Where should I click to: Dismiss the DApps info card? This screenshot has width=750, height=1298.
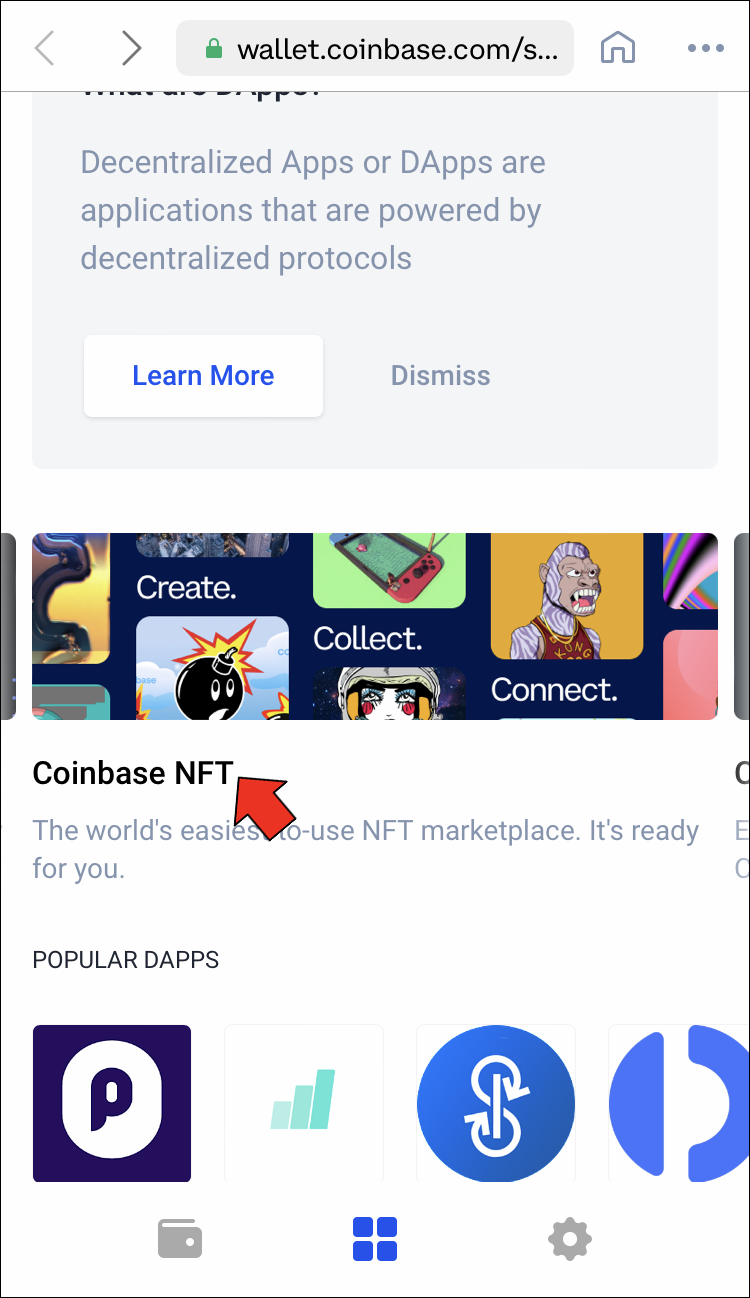(x=440, y=376)
